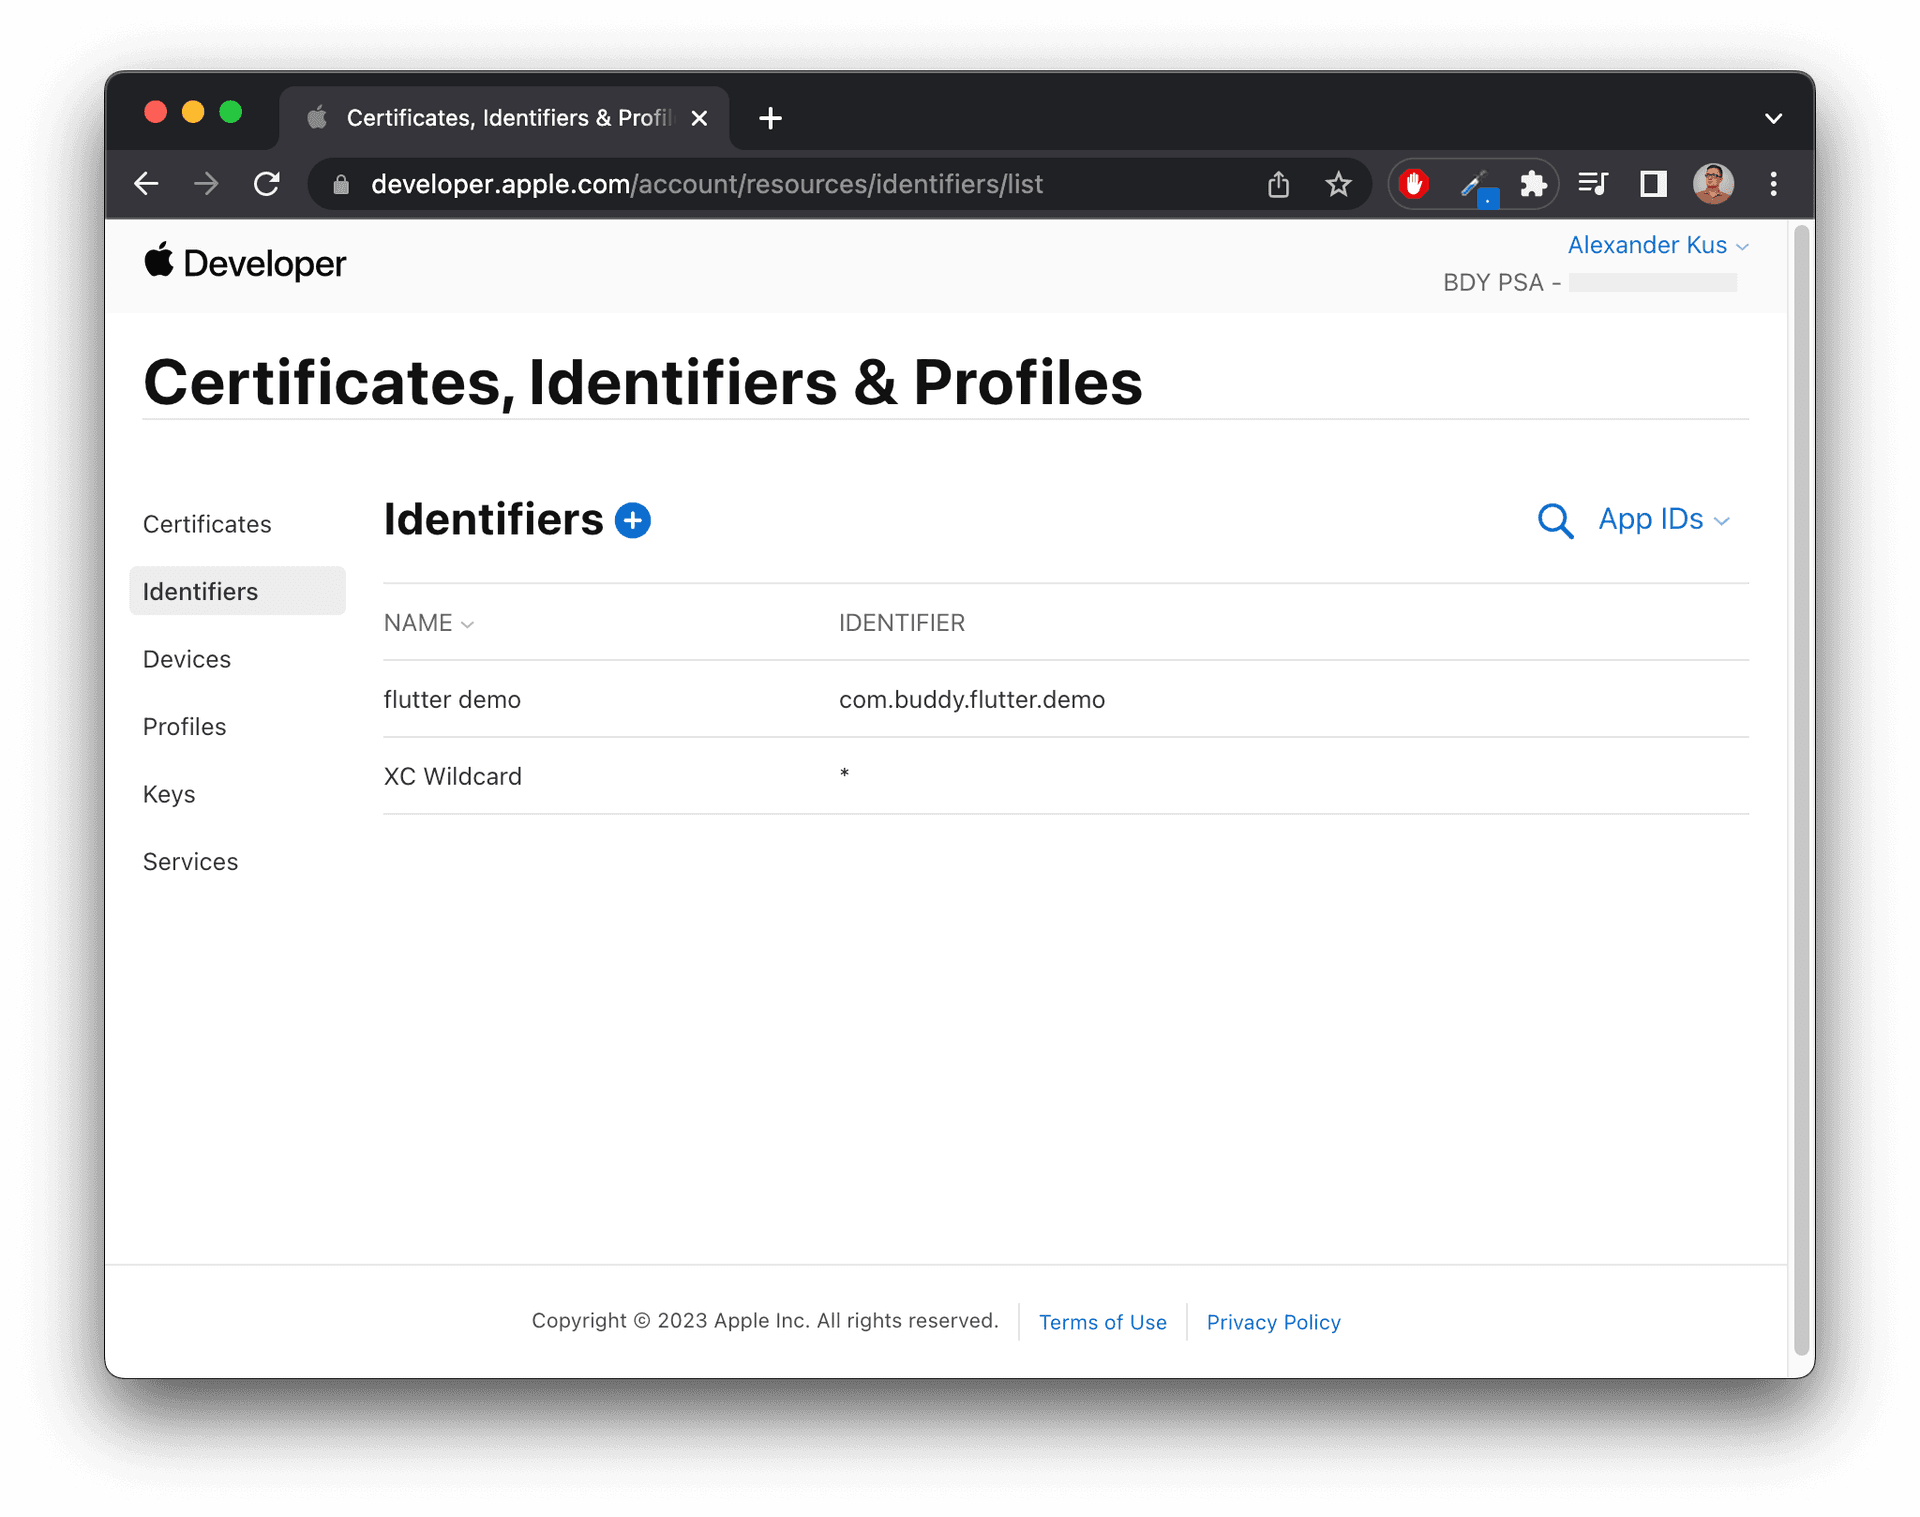
Task: Click the Chrome profile avatar
Action: [1713, 184]
